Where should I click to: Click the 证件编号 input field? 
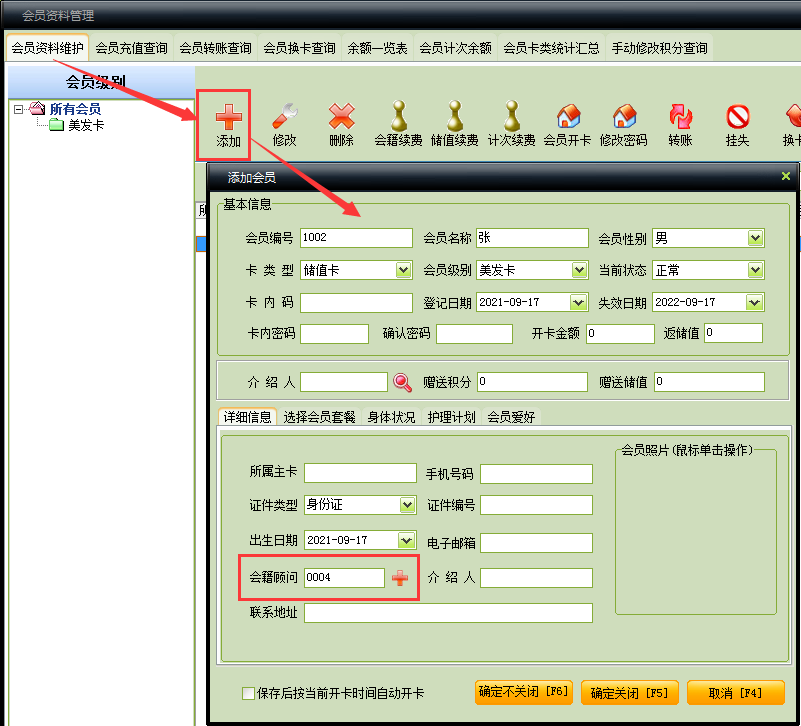coord(536,505)
